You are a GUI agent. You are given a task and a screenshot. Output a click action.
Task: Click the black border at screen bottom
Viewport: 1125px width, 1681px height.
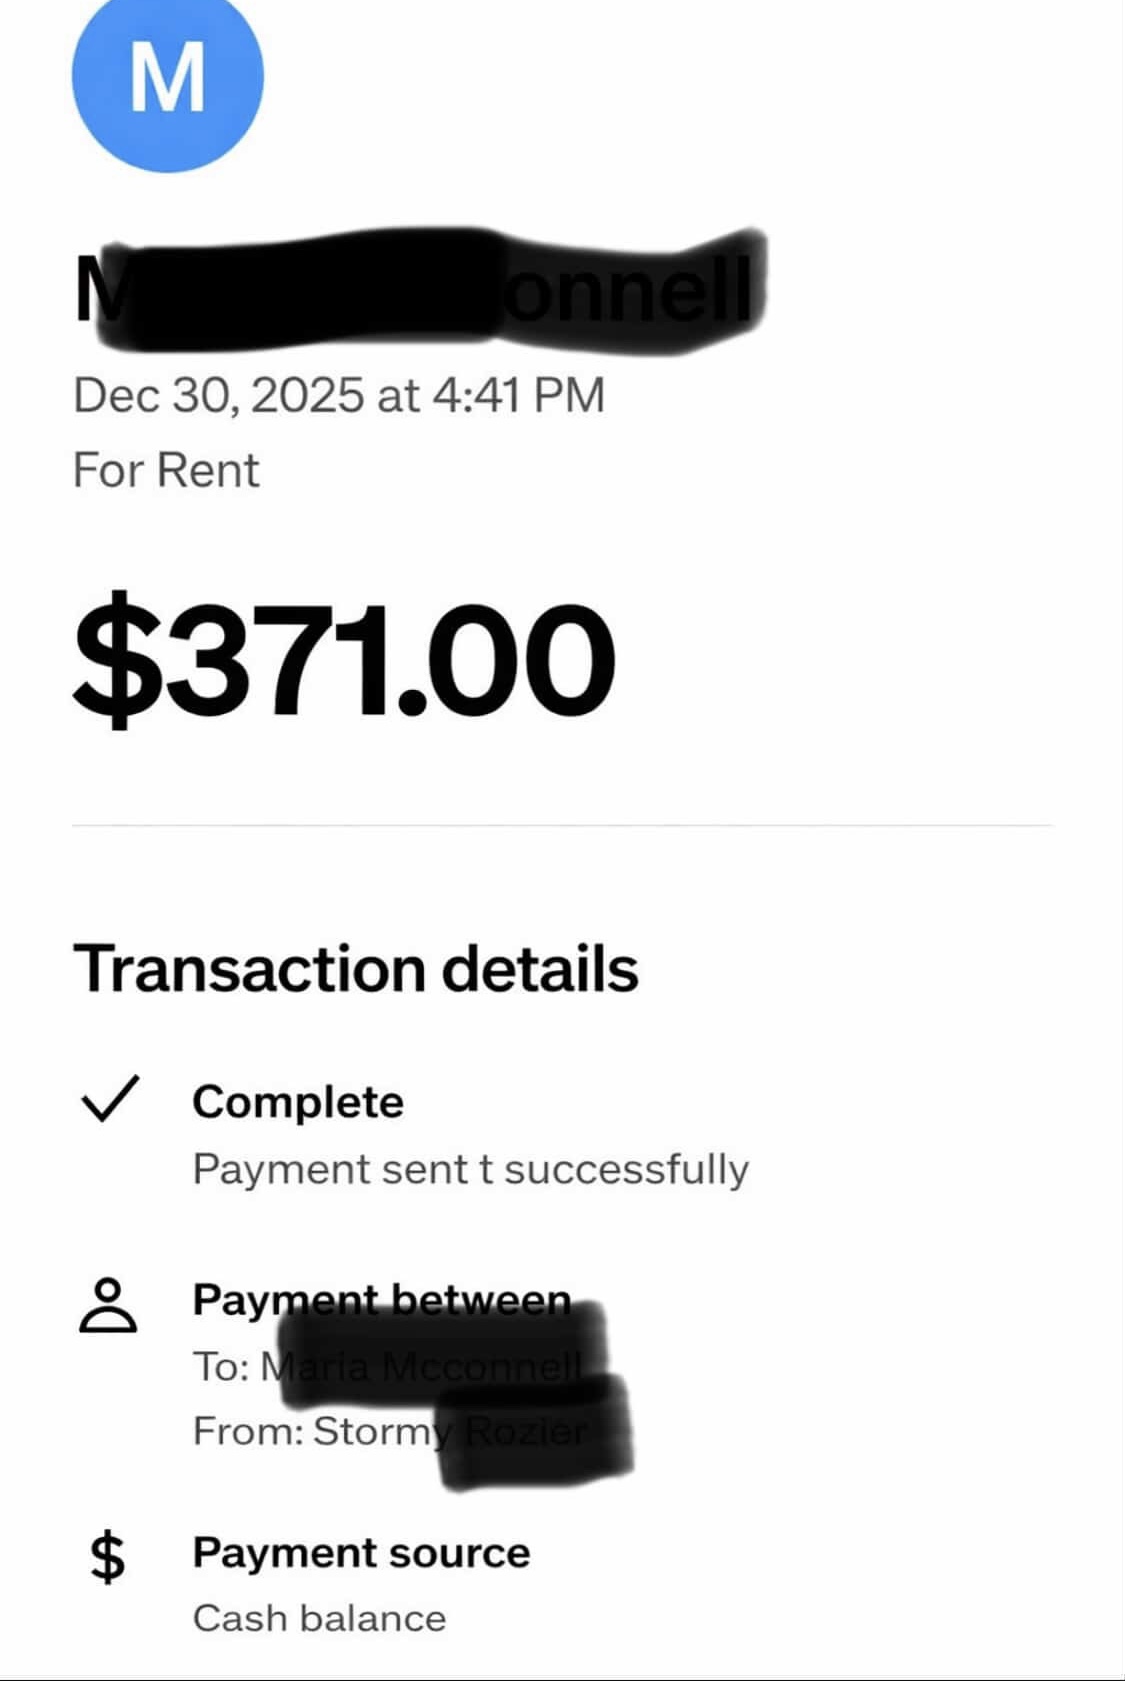[562, 1677]
